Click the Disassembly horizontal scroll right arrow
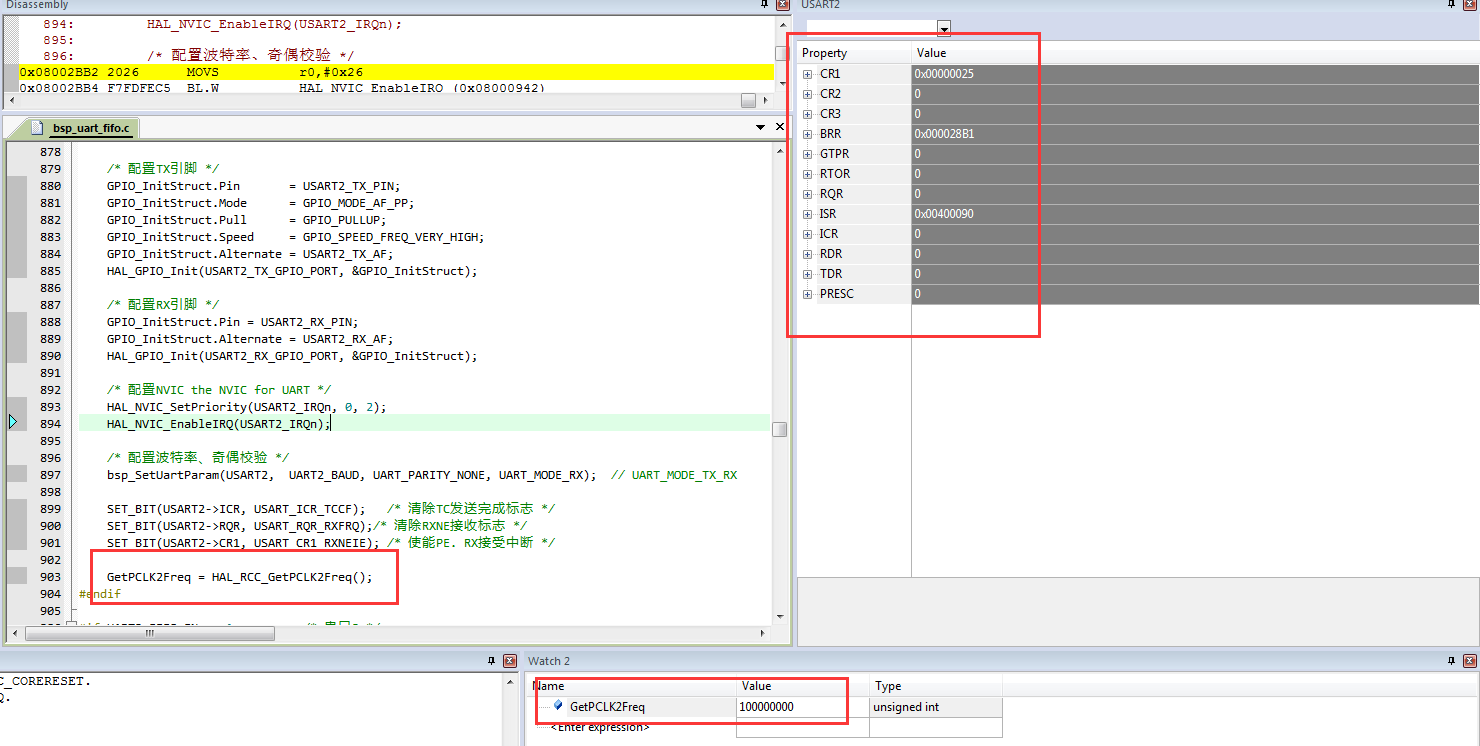 click(765, 100)
